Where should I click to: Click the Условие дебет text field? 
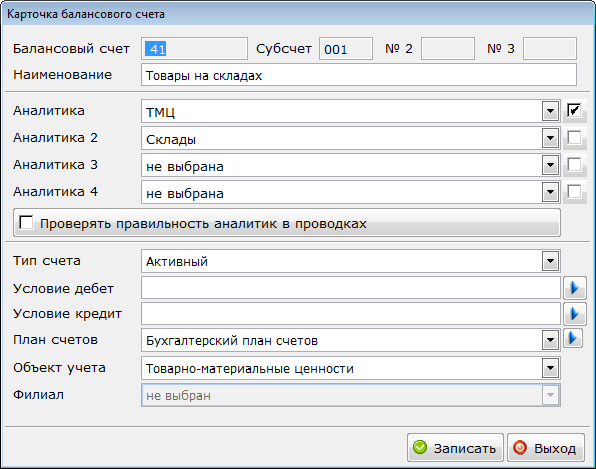pos(351,288)
